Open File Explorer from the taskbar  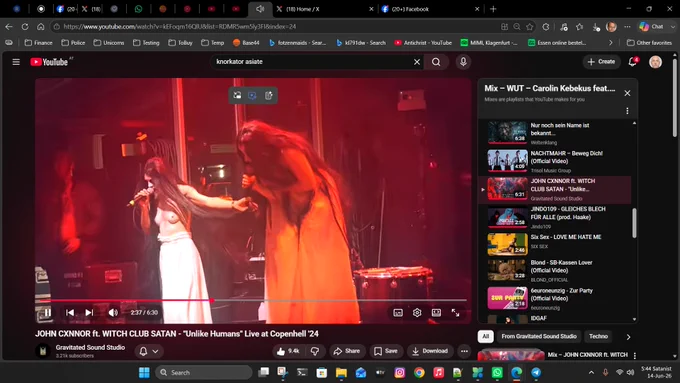pyautogui.click(x=341, y=373)
